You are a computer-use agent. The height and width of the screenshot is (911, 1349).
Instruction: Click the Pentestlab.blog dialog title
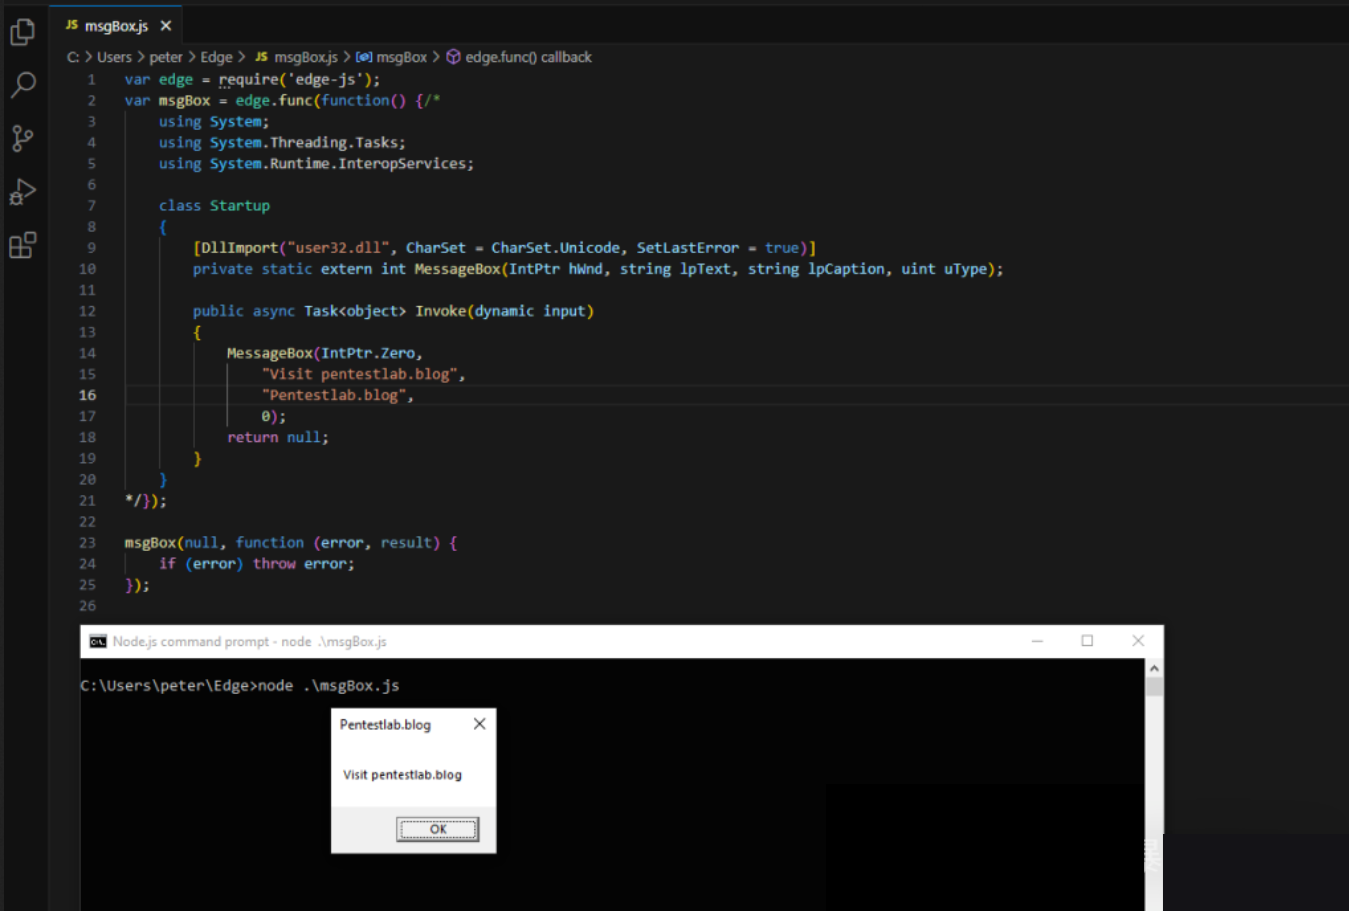385,725
